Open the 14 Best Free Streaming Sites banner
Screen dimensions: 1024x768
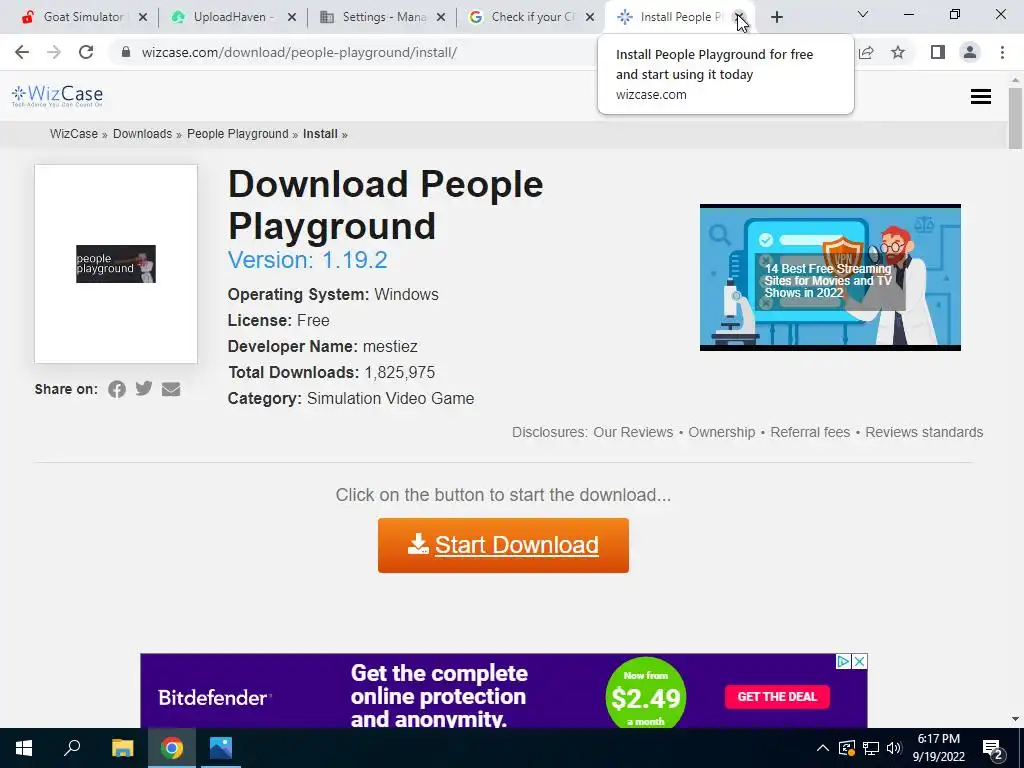pos(830,278)
